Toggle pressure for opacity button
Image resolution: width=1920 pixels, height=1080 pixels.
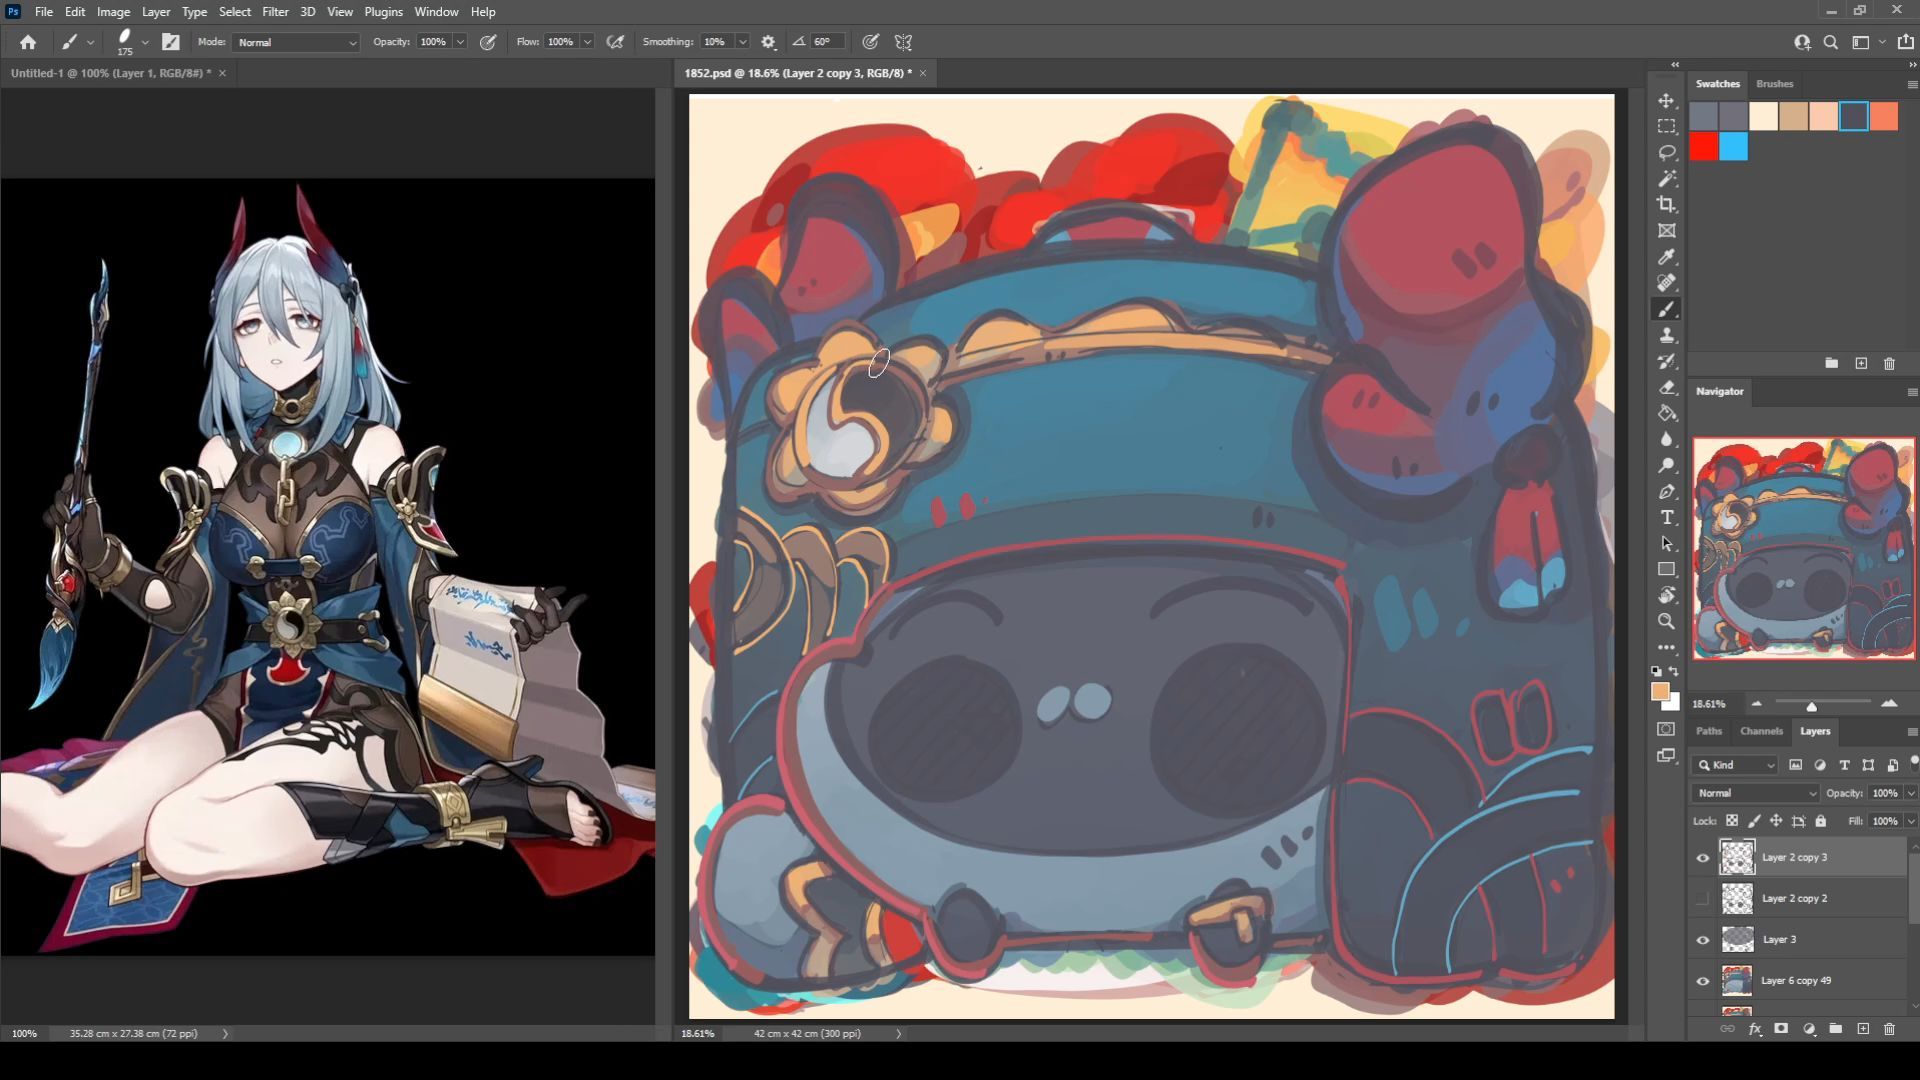click(488, 42)
